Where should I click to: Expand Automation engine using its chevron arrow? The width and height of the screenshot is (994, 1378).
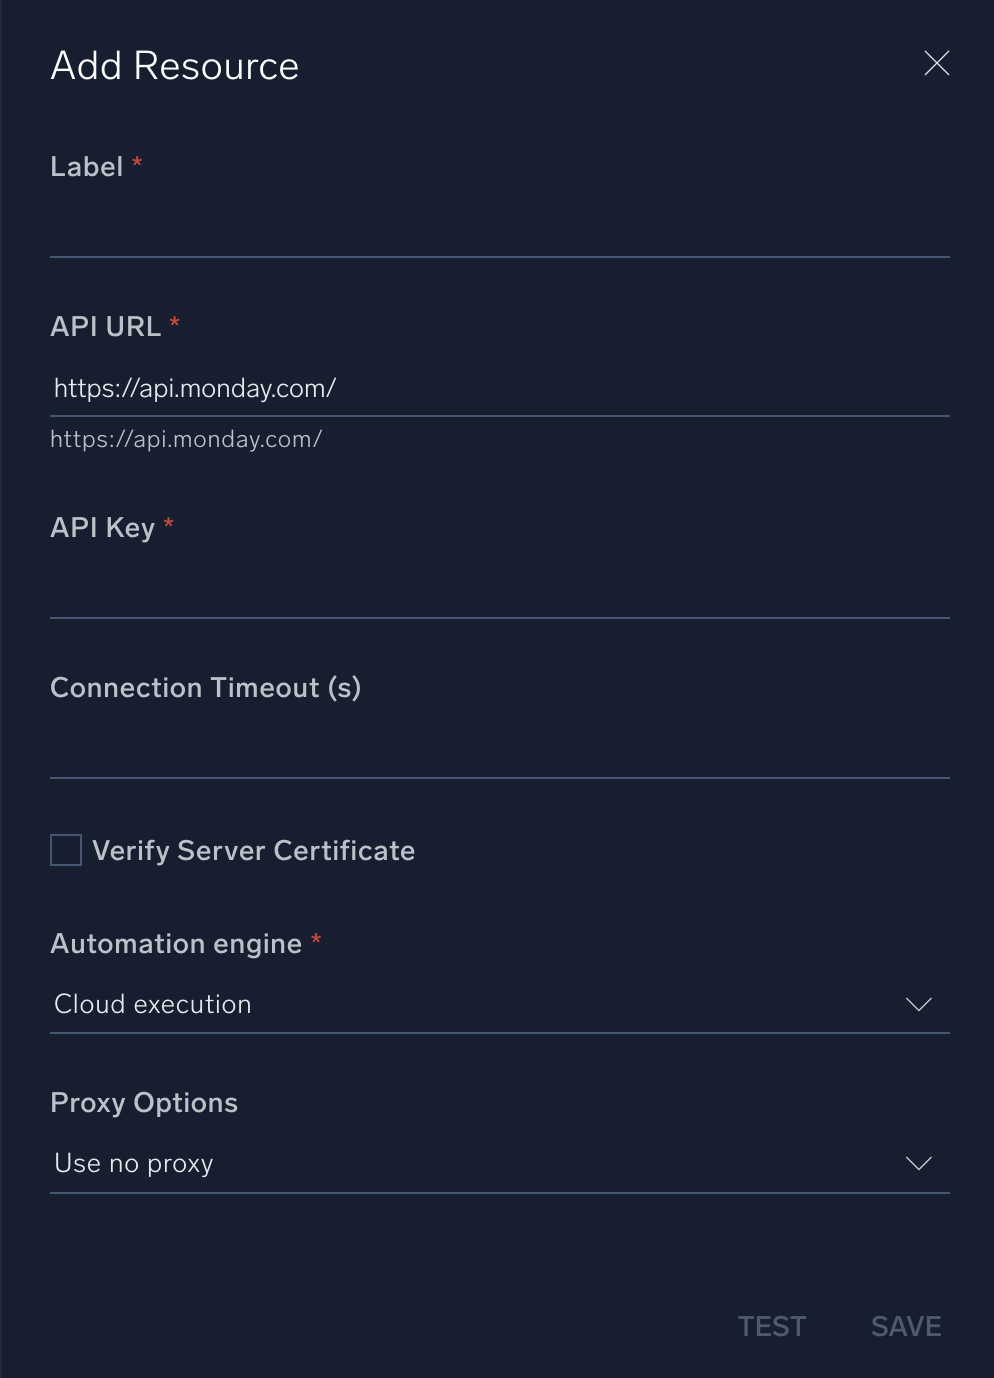pos(918,1004)
